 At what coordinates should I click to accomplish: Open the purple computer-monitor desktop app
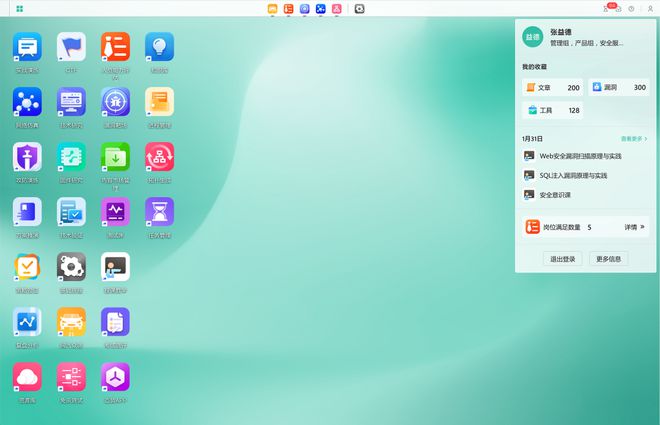coord(71,102)
